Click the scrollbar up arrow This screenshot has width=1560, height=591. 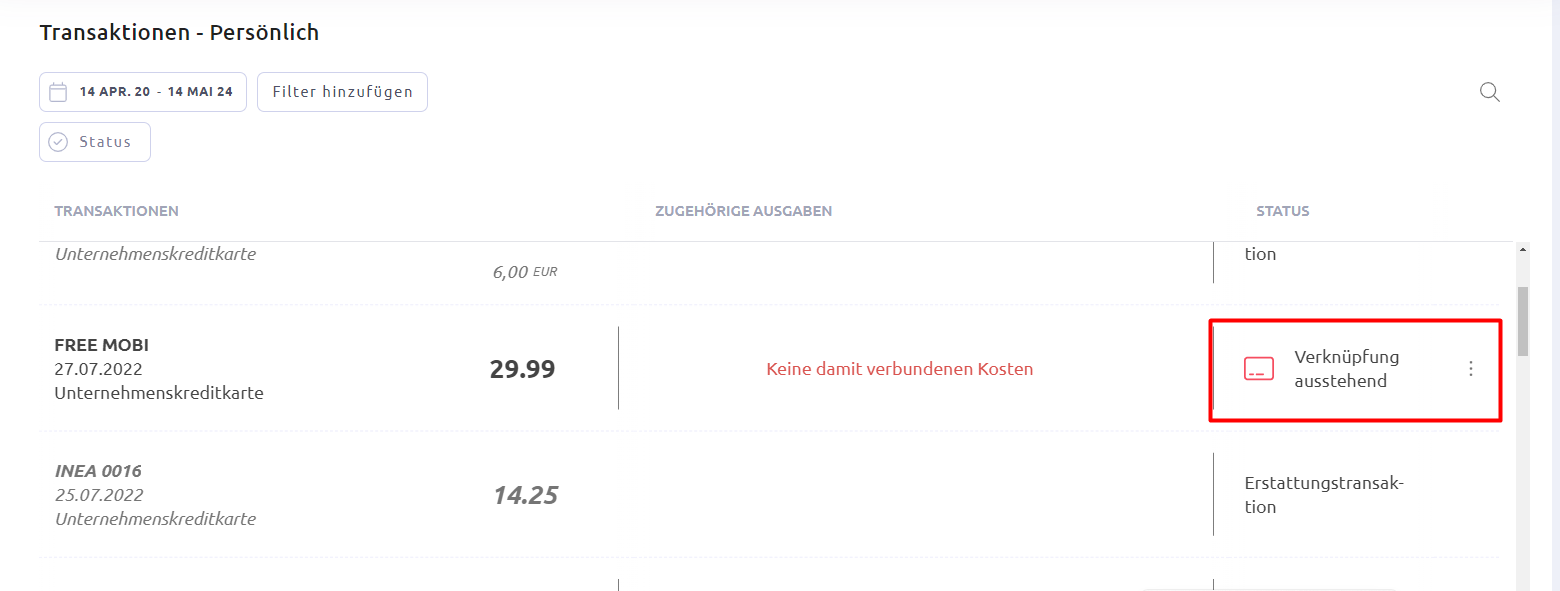(x=1523, y=249)
